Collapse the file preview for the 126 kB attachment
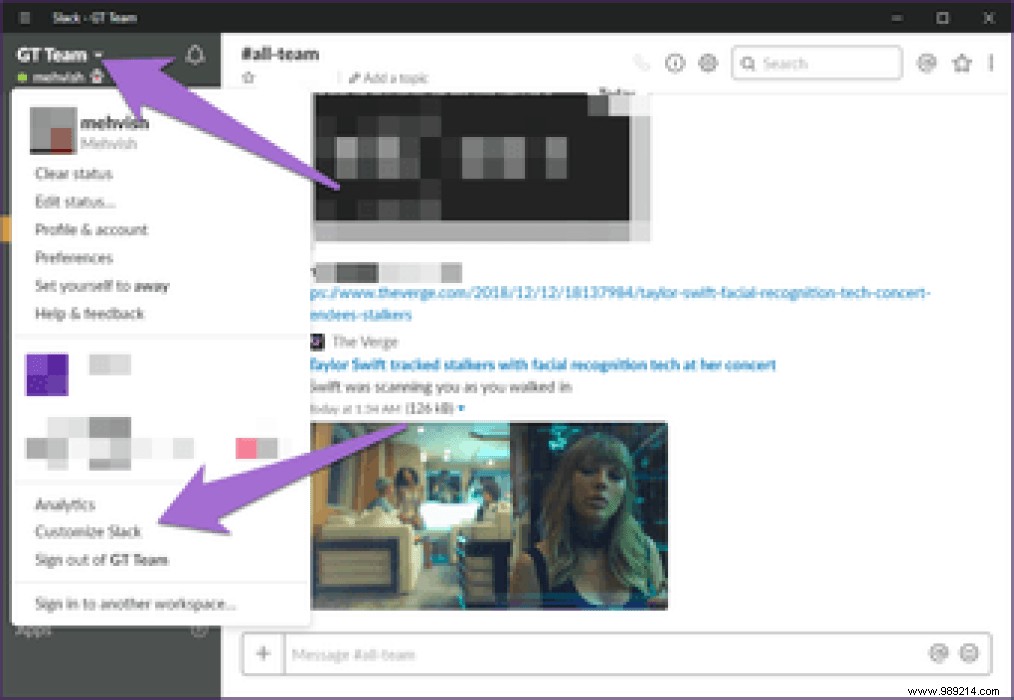This screenshot has width=1014, height=700. point(459,407)
